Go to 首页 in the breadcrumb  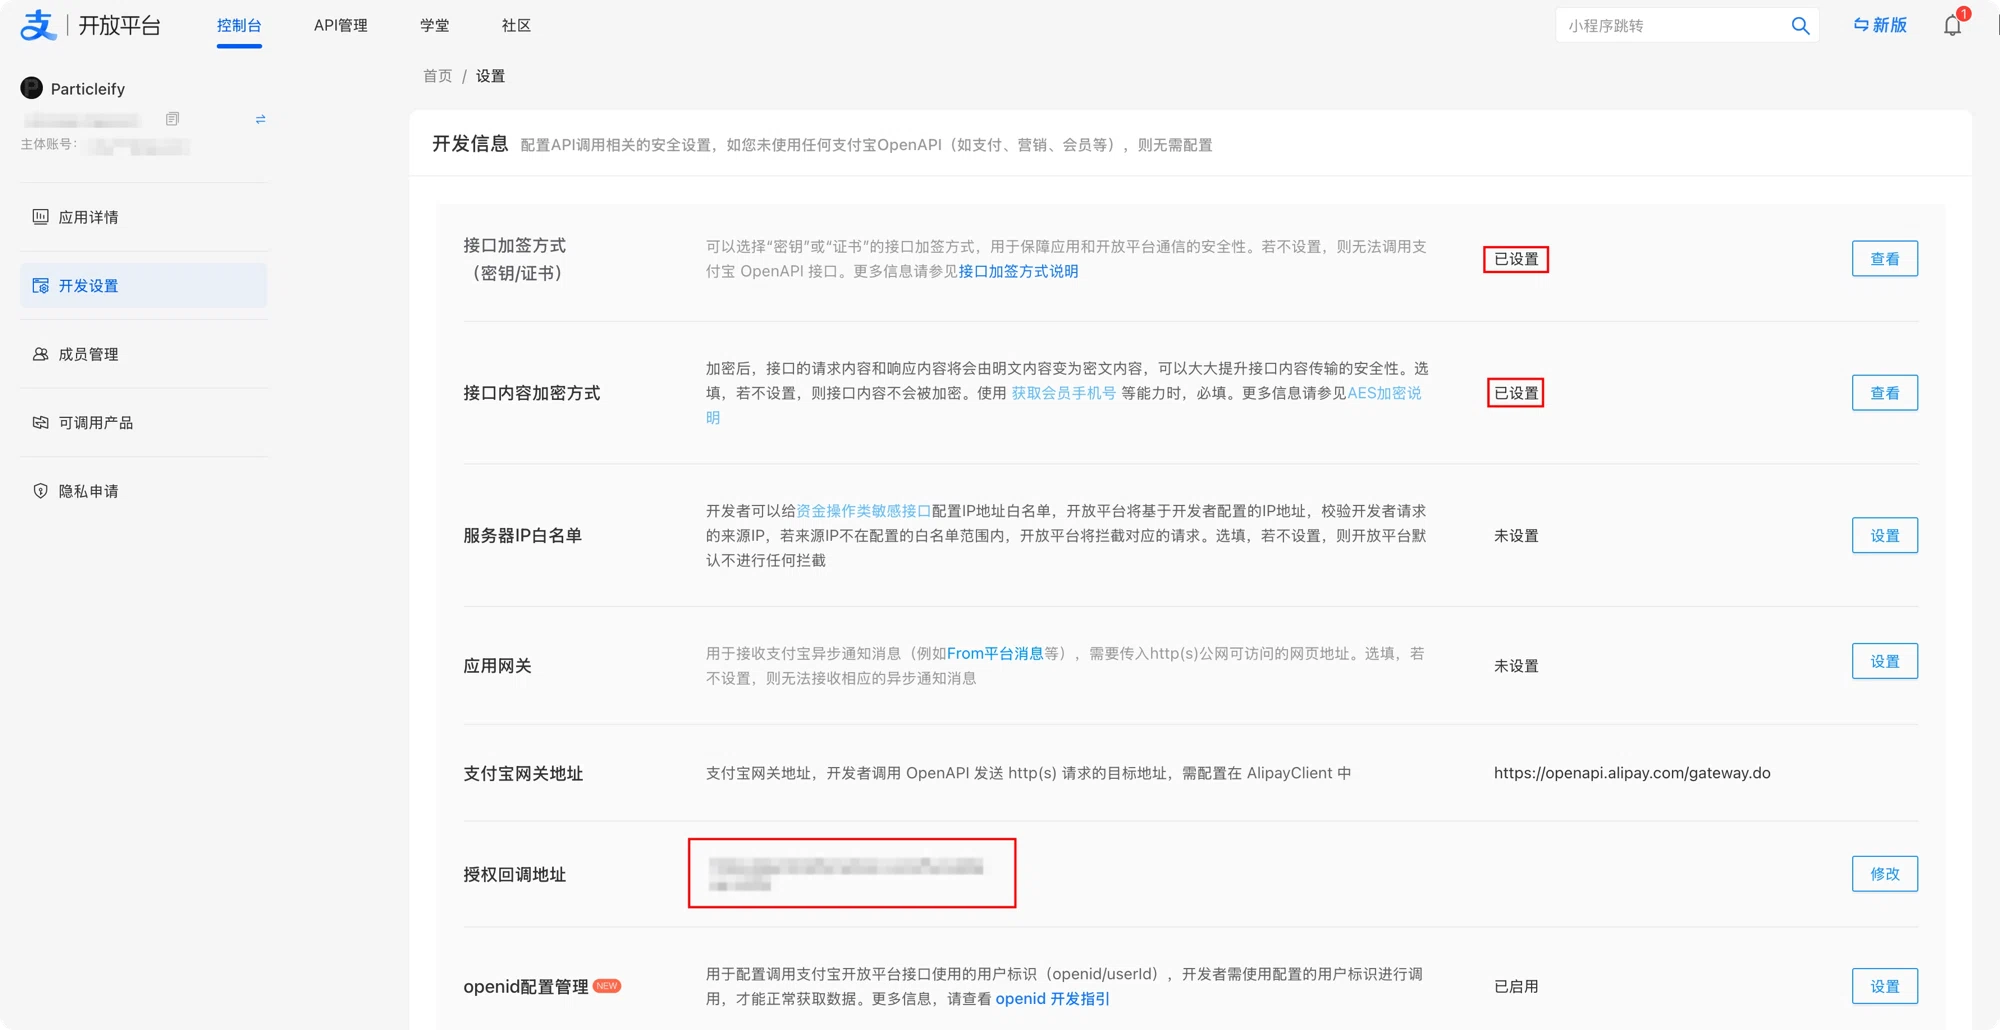[x=437, y=76]
